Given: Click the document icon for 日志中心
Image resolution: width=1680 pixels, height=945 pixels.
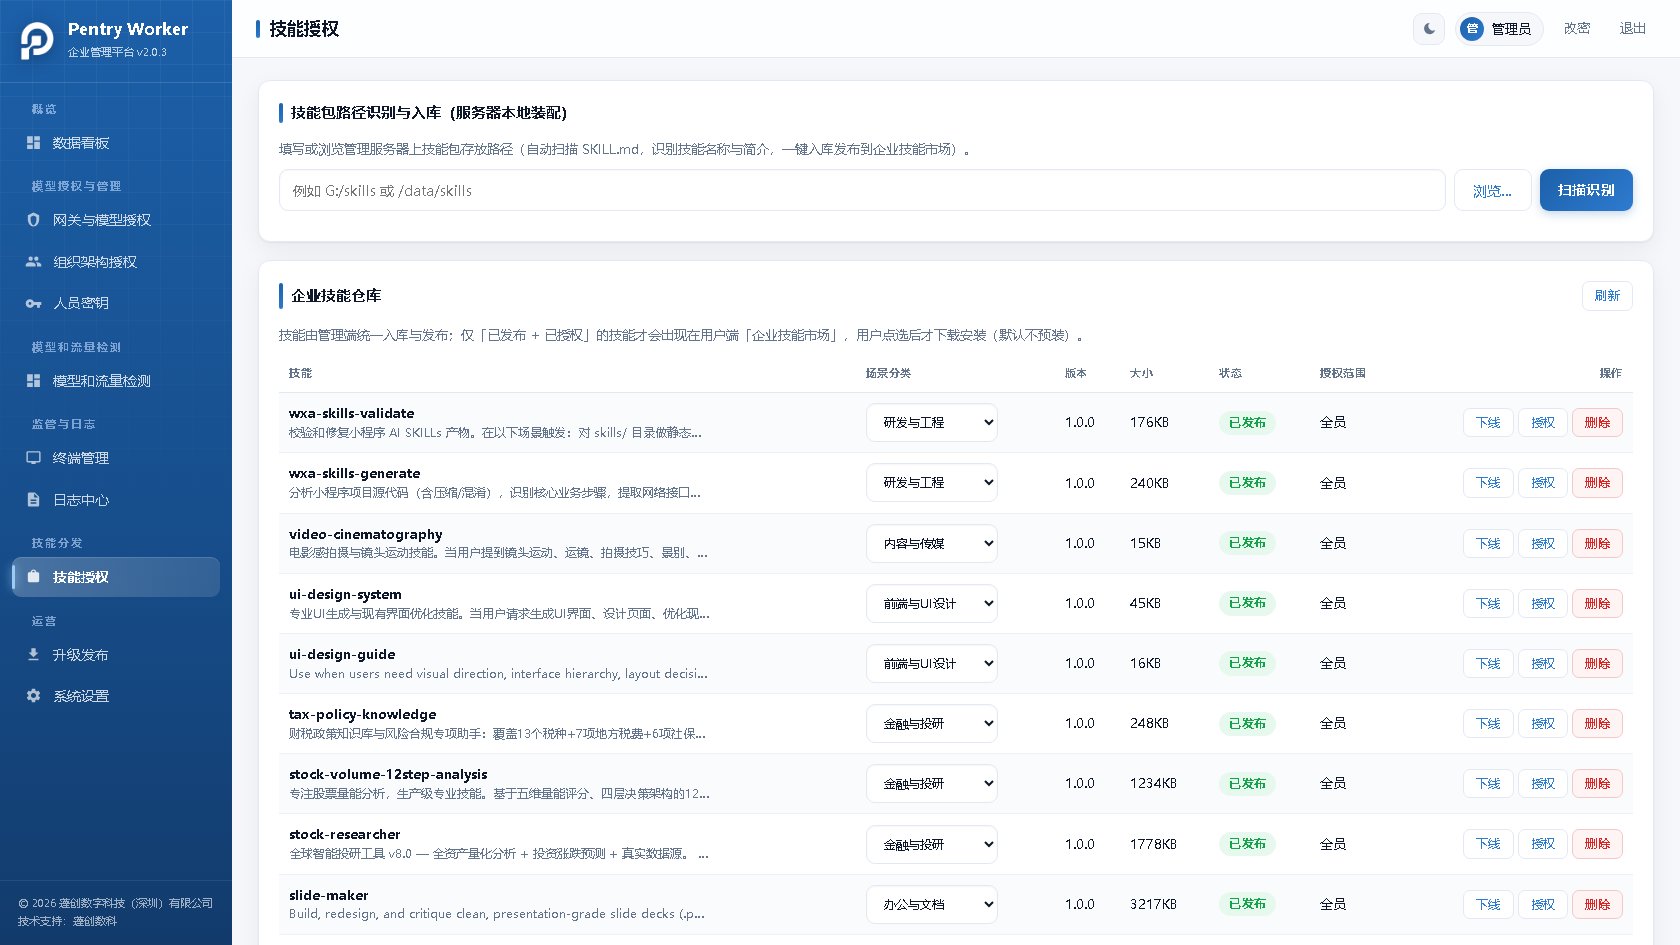Looking at the screenshot, I should 33,500.
